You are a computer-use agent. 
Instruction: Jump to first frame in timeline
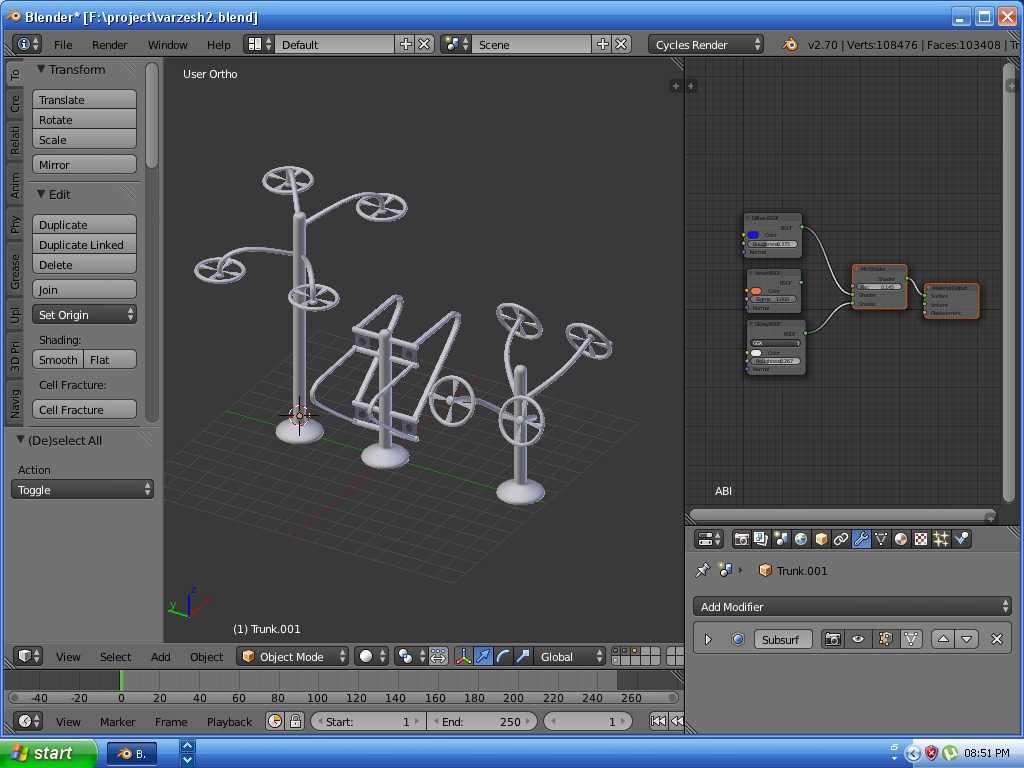[657, 721]
